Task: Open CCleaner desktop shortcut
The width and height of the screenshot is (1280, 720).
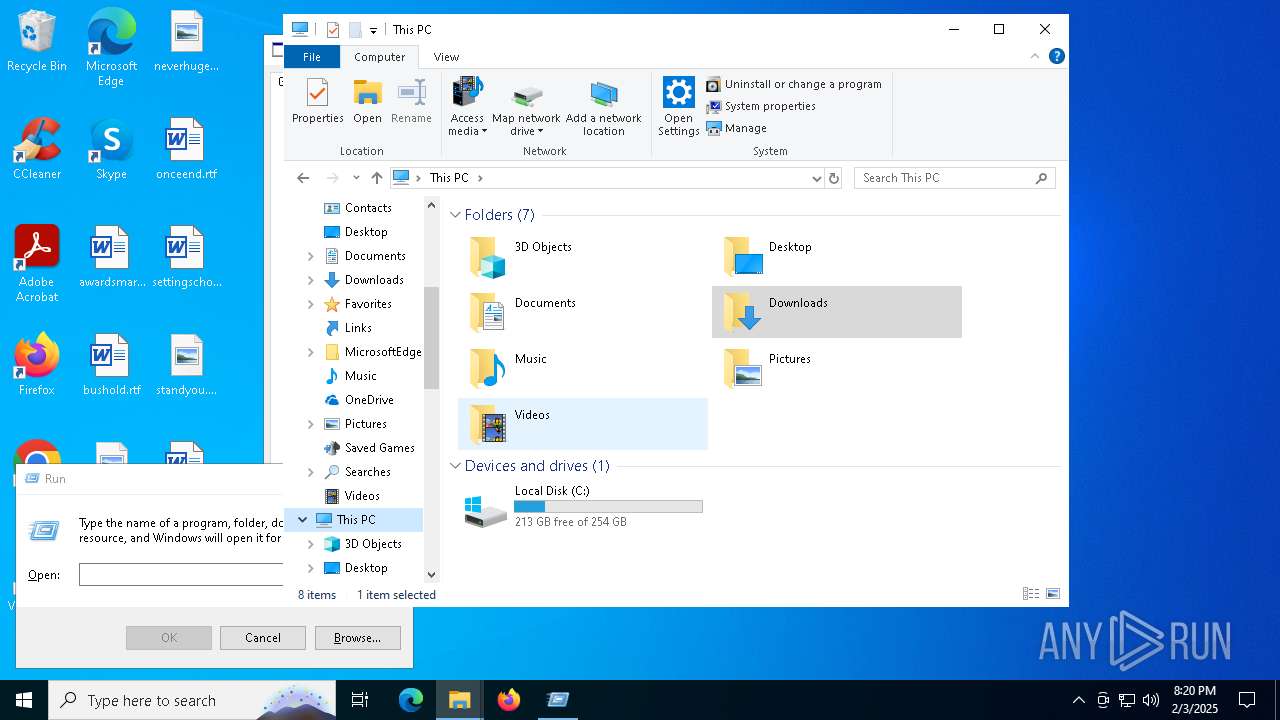Action: pyautogui.click(x=37, y=149)
